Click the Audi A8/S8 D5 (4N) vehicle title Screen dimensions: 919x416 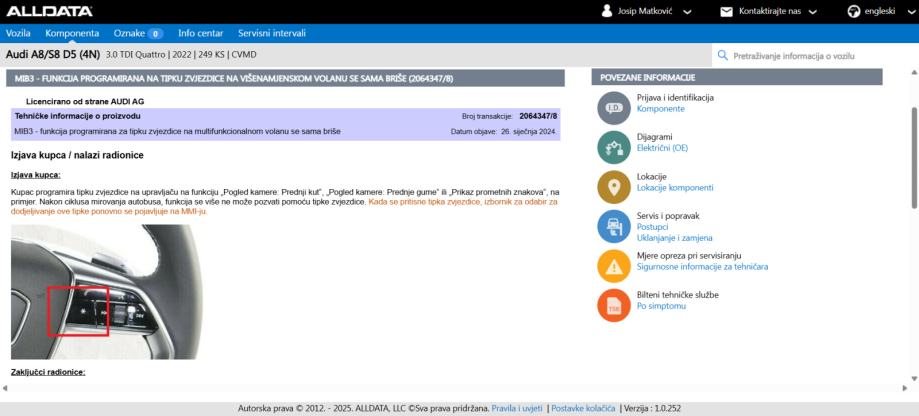53,55
